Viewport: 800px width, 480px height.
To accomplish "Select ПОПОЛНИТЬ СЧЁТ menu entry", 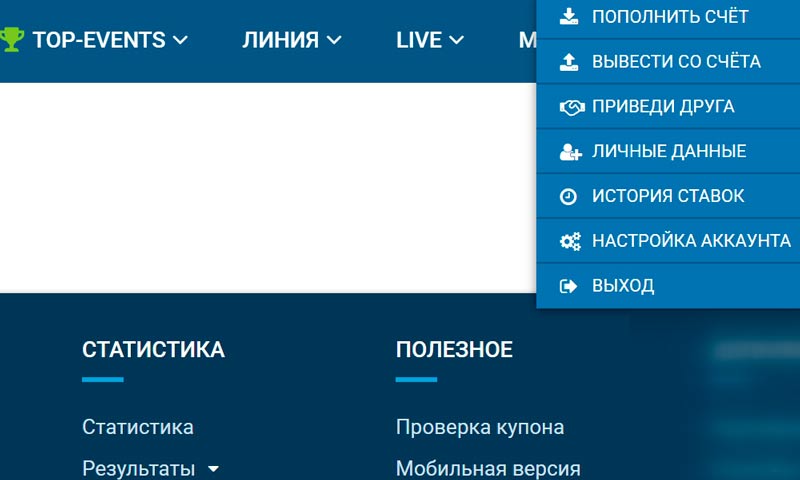I will (668, 17).
